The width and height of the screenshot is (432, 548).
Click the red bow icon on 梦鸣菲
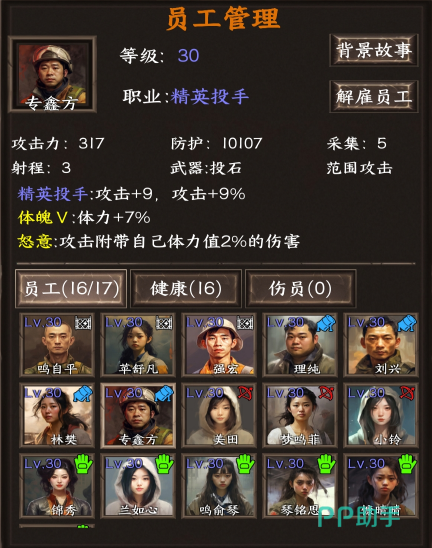pos(326,393)
